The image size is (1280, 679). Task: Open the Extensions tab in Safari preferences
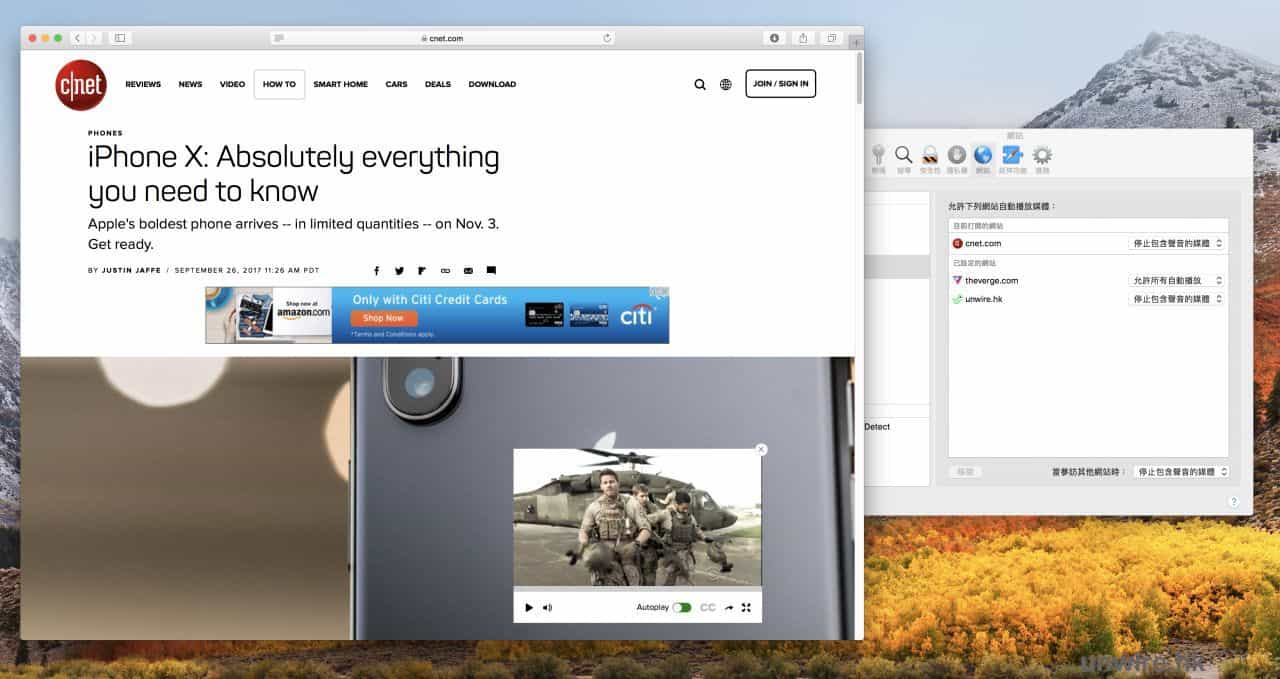[1011, 158]
